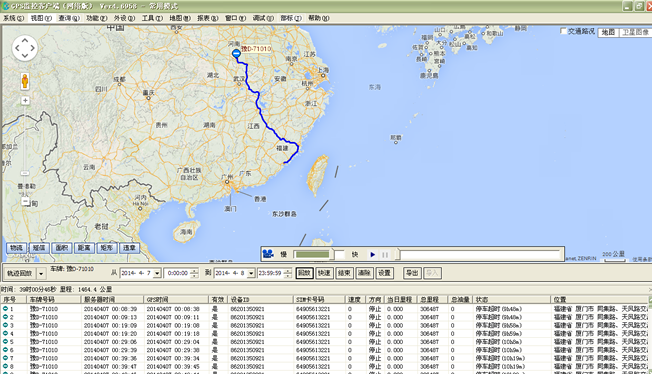
Task: Open the 工具 menu
Action: coord(152,18)
